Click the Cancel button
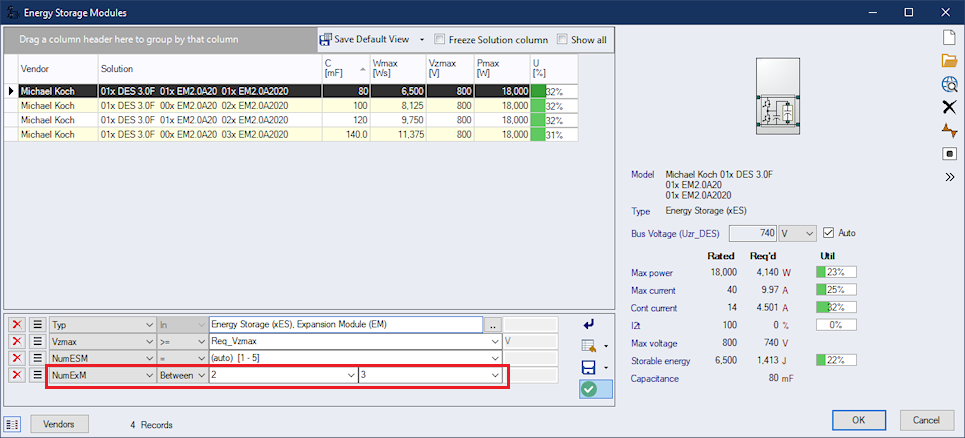This screenshot has width=965, height=438. click(x=926, y=420)
